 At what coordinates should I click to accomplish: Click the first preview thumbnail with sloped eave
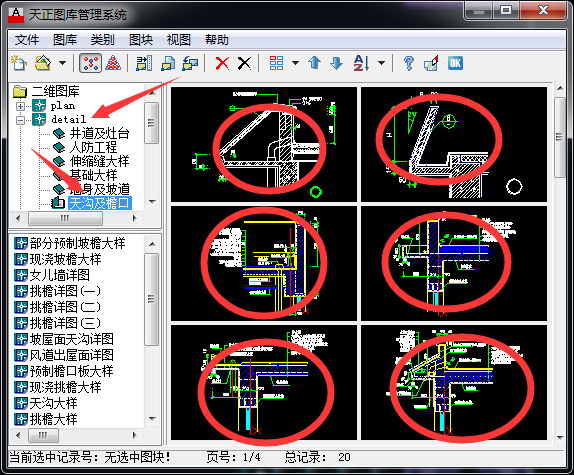click(x=264, y=144)
